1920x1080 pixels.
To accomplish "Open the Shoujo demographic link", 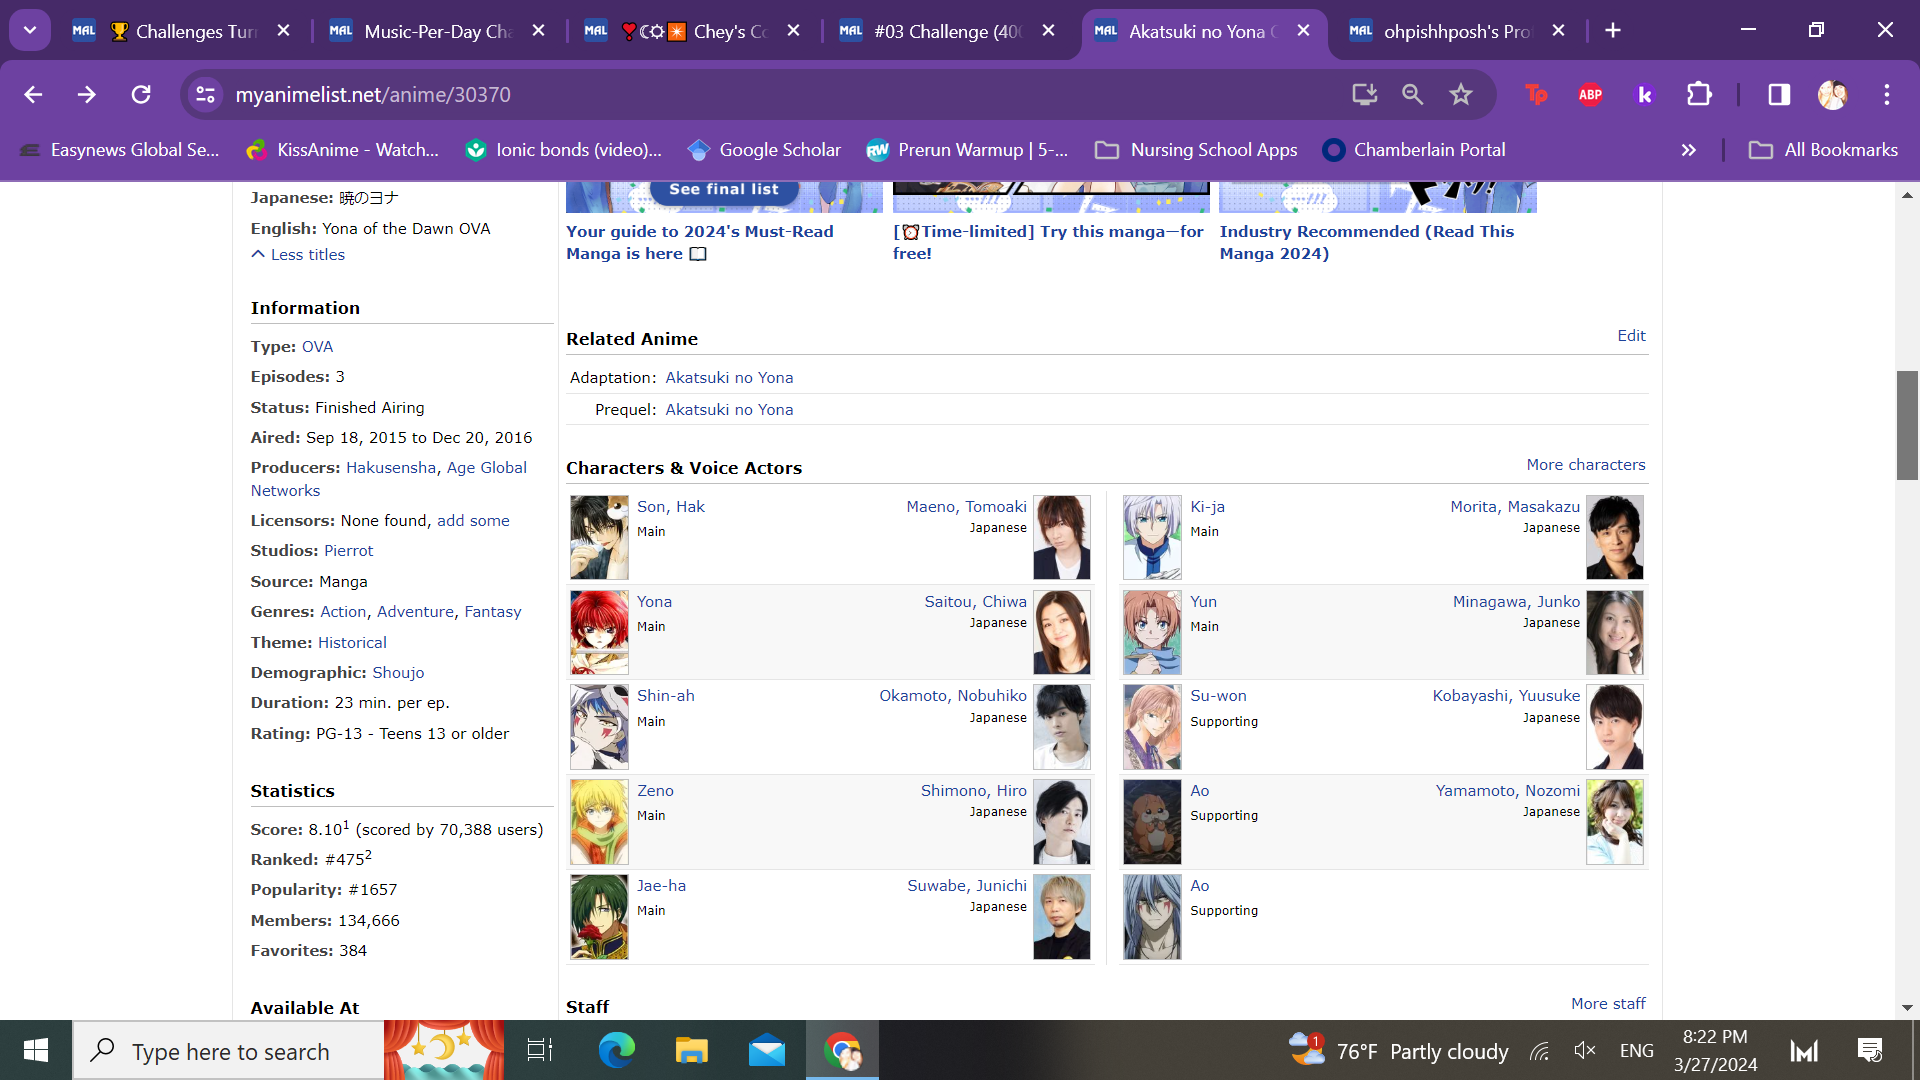I will click(398, 673).
